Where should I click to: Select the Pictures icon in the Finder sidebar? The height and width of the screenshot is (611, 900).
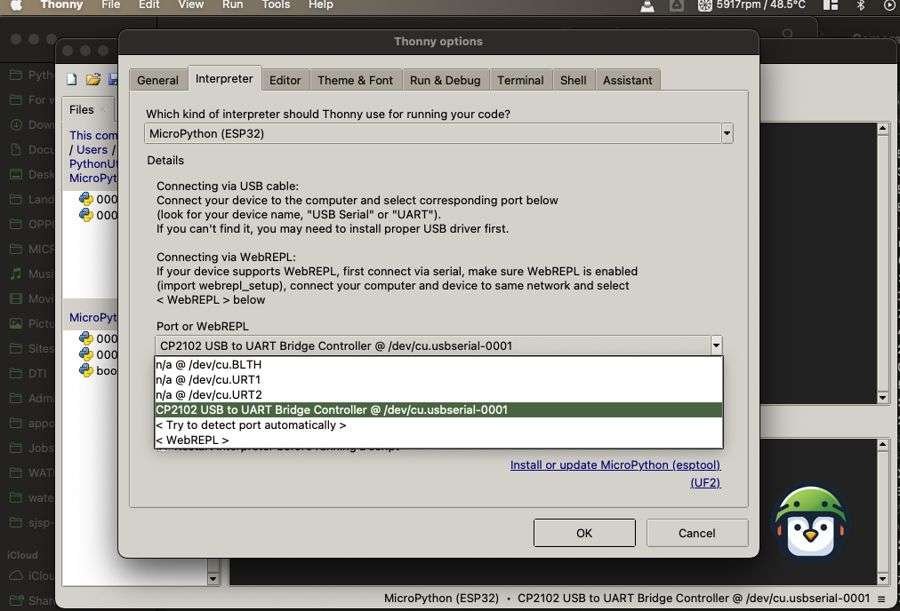pos(17,323)
